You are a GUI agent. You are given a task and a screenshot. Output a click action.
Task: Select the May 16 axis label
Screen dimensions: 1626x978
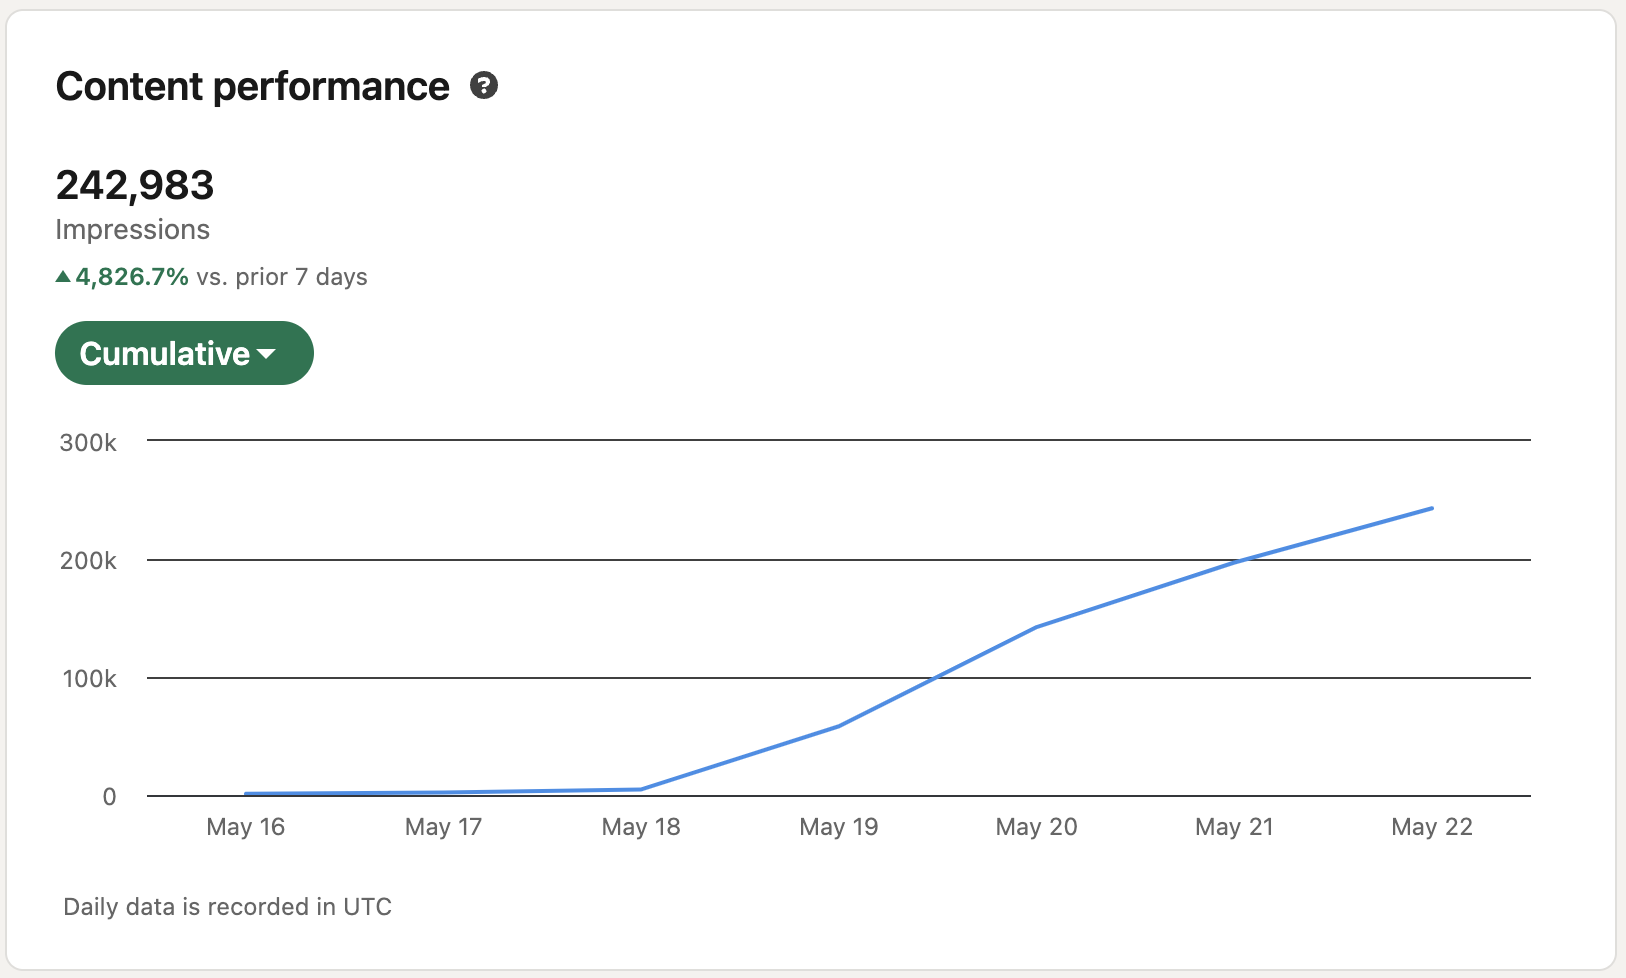tap(246, 827)
